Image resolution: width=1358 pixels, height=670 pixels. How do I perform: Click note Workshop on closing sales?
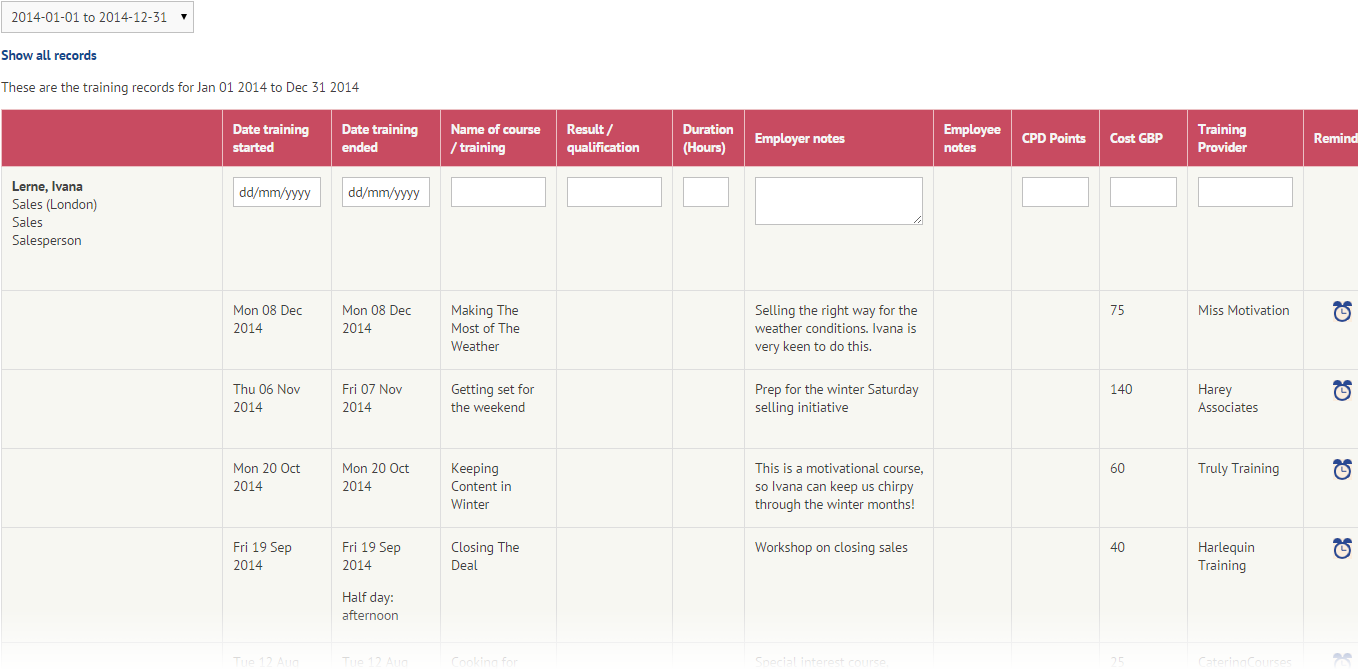click(x=831, y=547)
